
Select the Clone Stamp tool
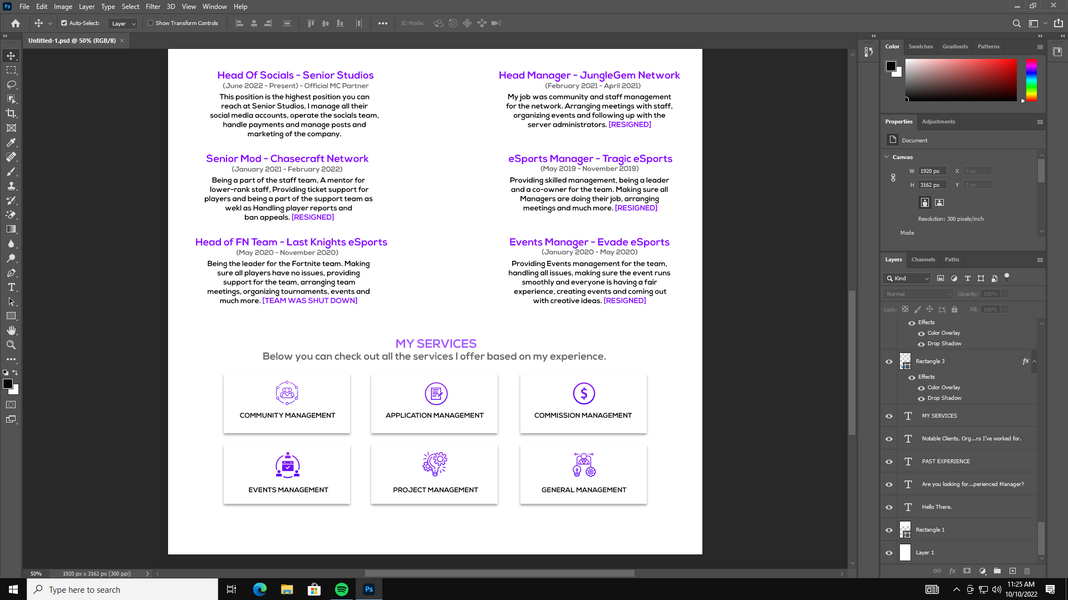pos(11,186)
